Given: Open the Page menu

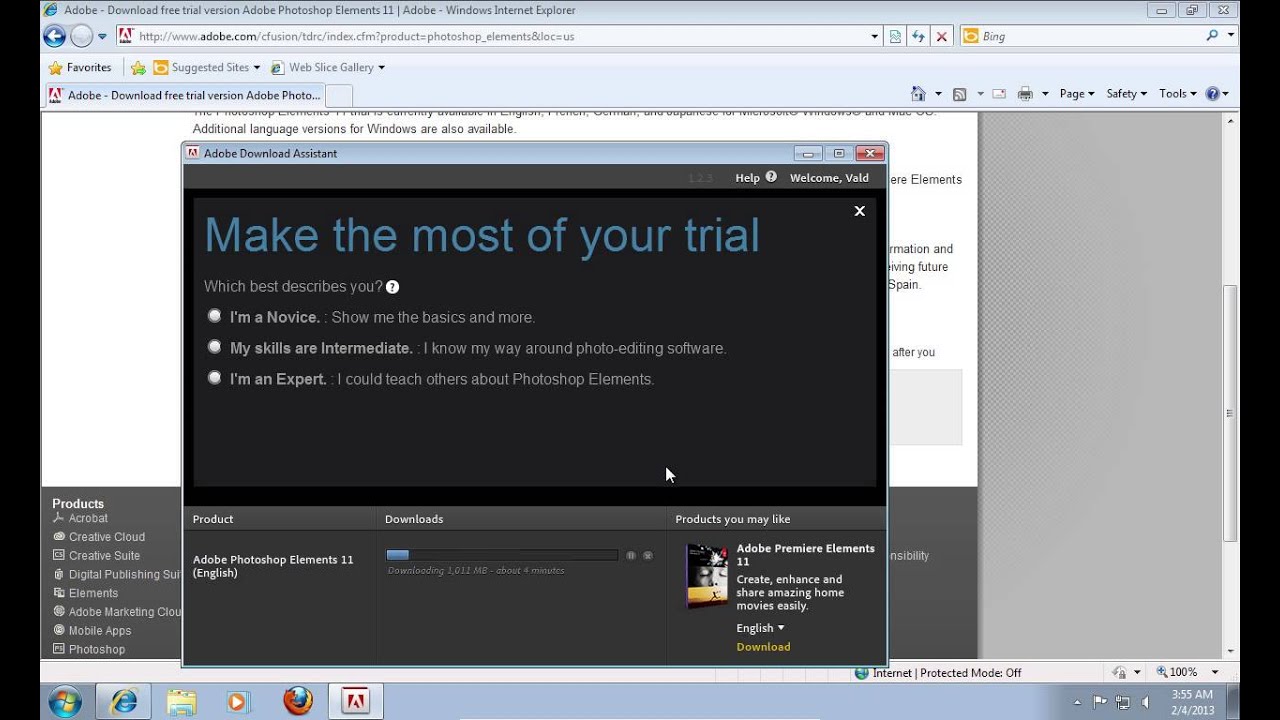Looking at the screenshot, I should coord(1077,94).
